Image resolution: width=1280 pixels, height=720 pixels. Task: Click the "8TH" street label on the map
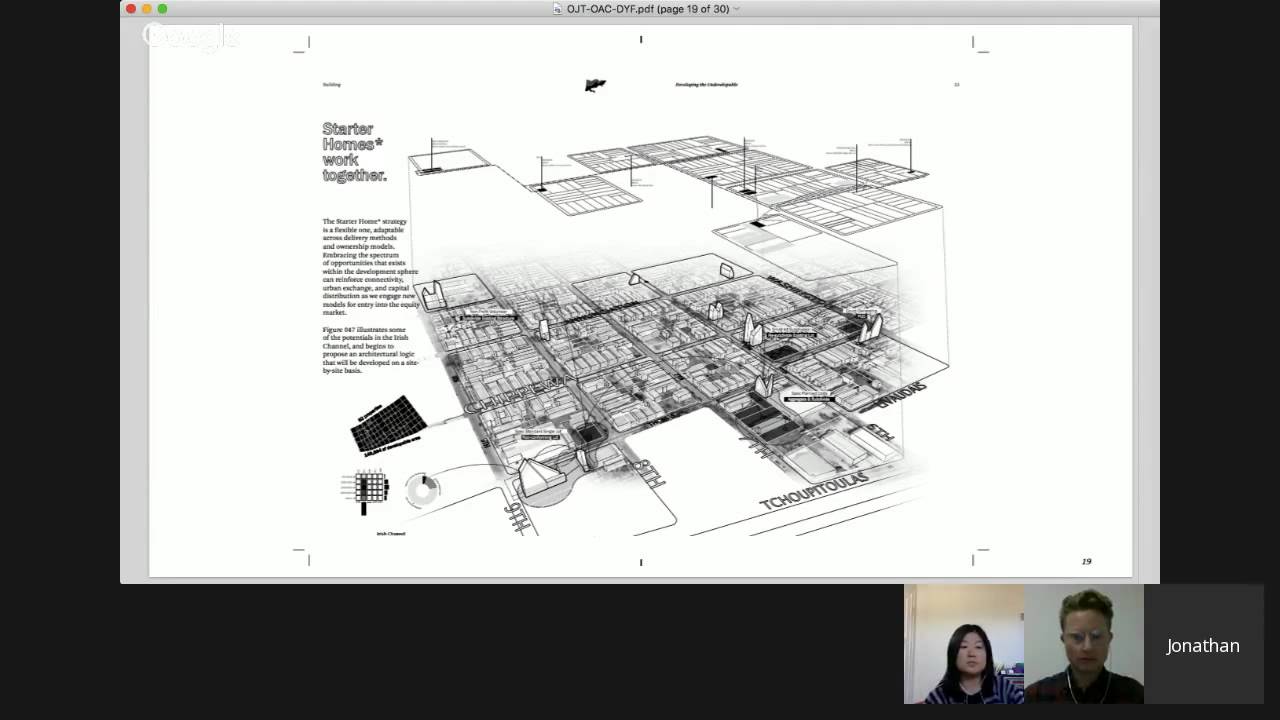[648, 472]
